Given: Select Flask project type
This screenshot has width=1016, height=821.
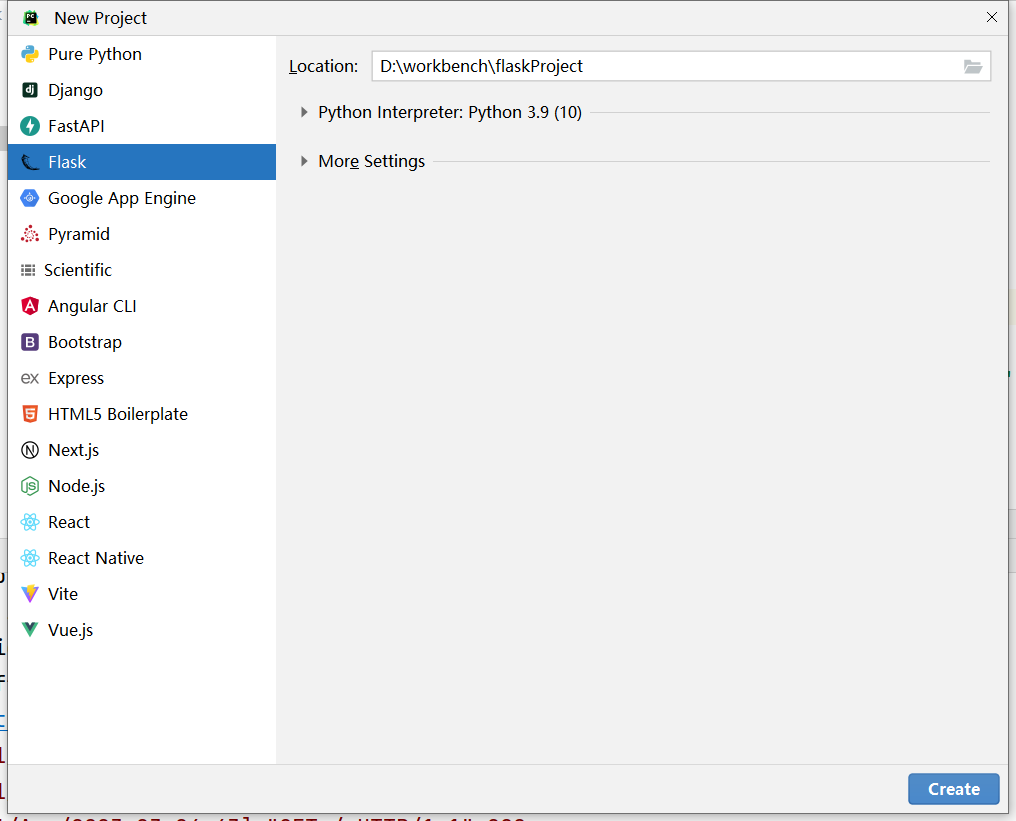Looking at the screenshot, I should tap(142, 162).
